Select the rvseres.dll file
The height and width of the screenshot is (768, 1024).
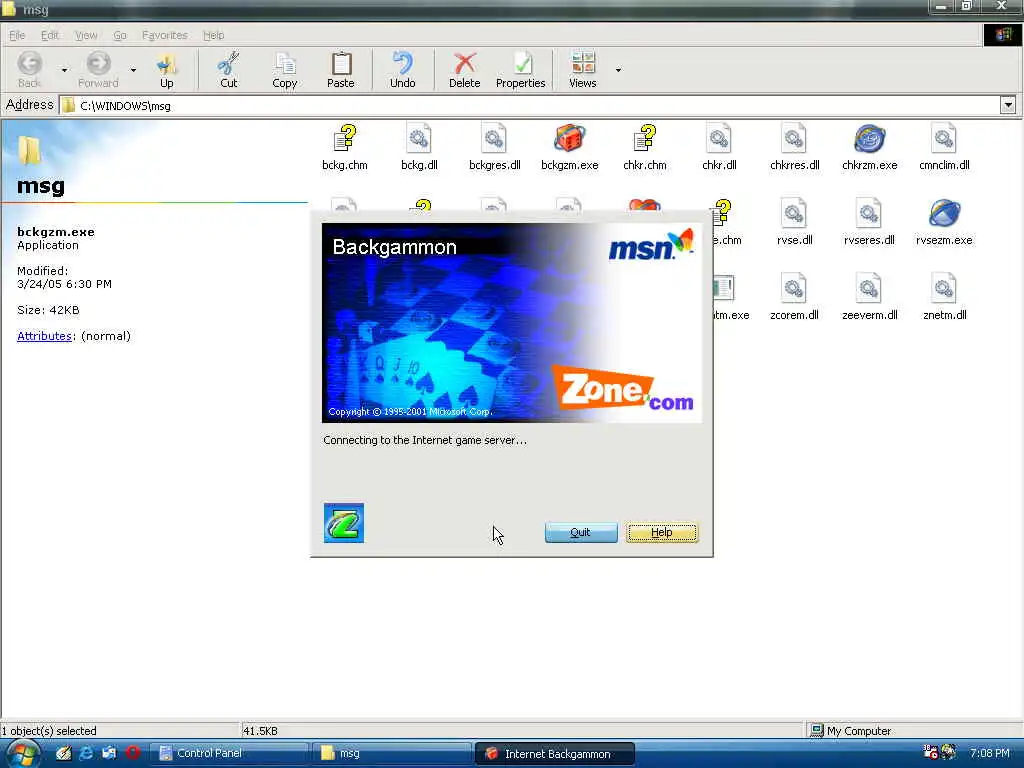(x=869, y=223)
